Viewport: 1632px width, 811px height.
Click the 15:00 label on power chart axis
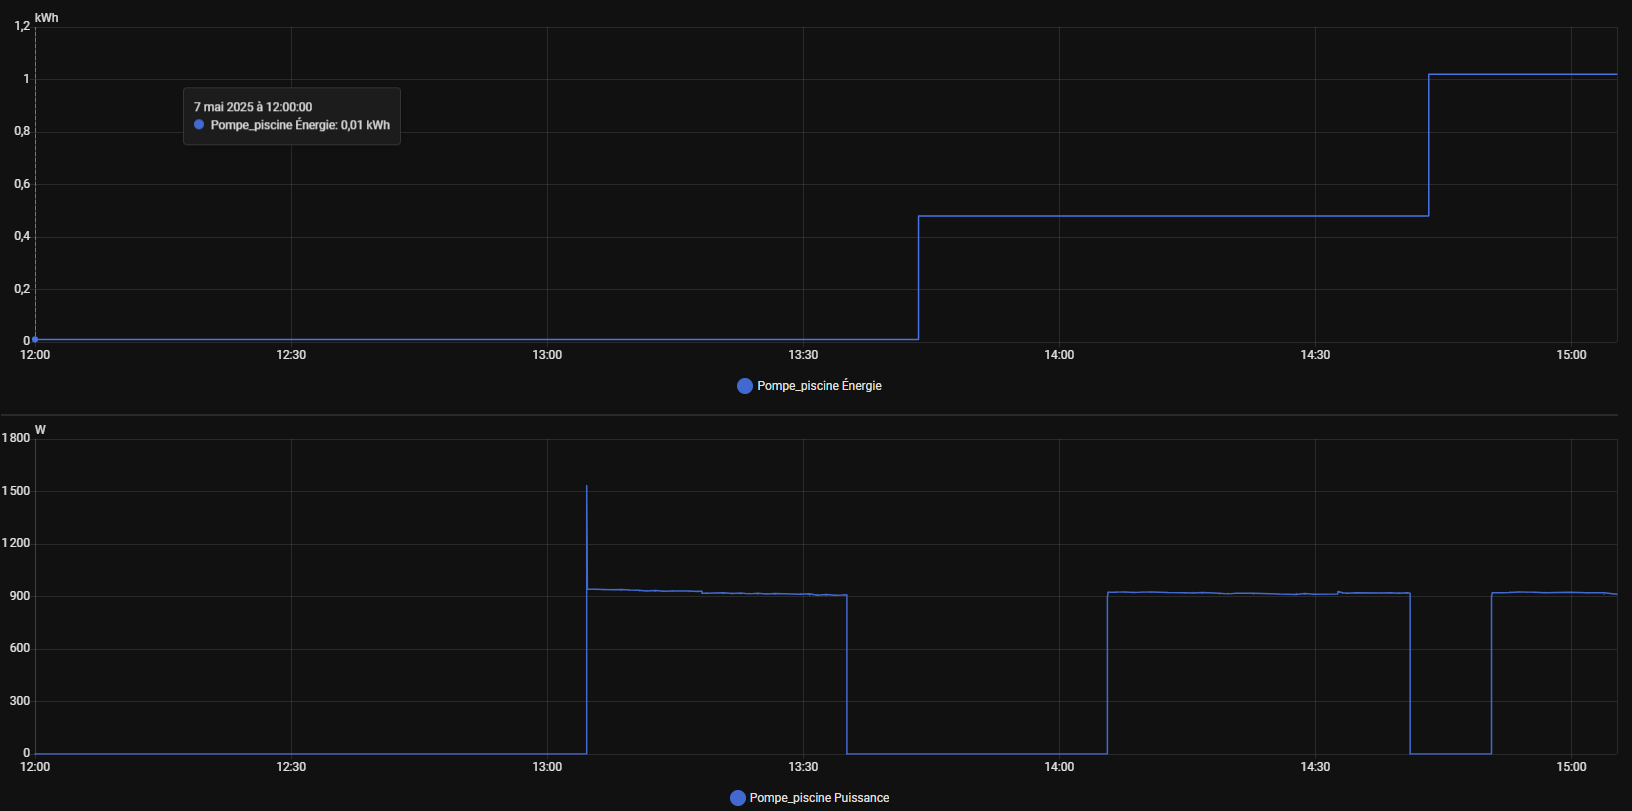[x=1571, y=767]
